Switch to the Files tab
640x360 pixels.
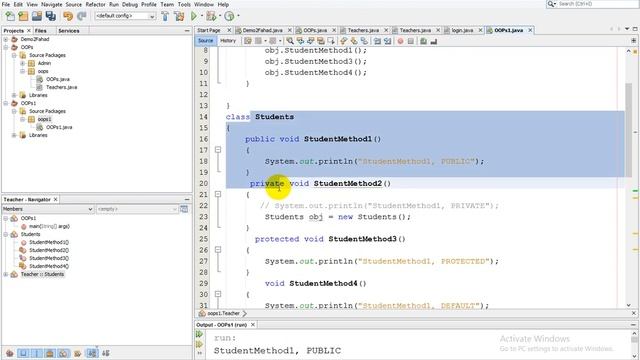coord(40,31)
